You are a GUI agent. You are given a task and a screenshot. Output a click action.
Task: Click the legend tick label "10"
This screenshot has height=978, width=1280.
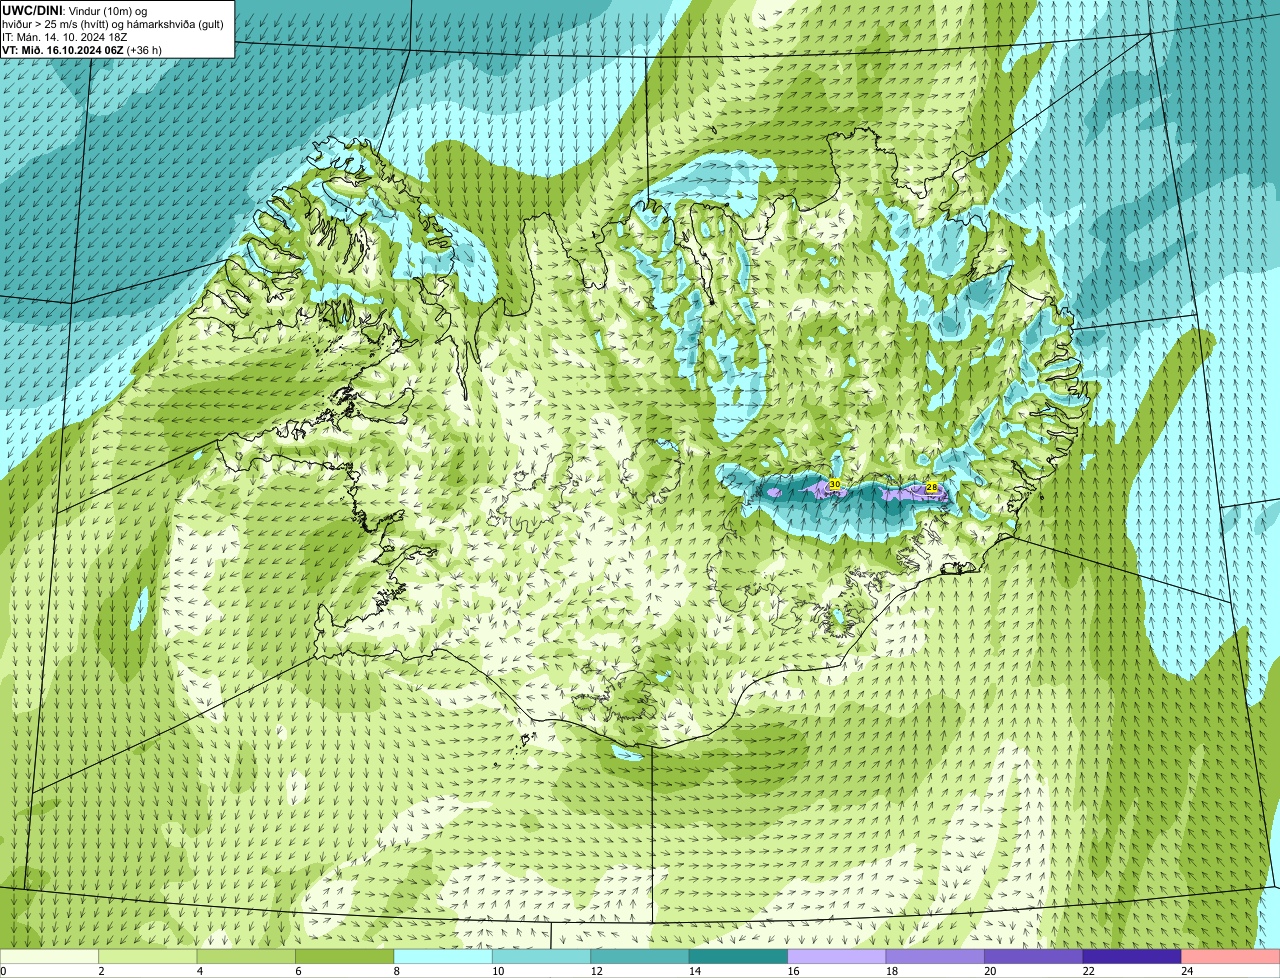pyautogui.click(x=498, y=971)
